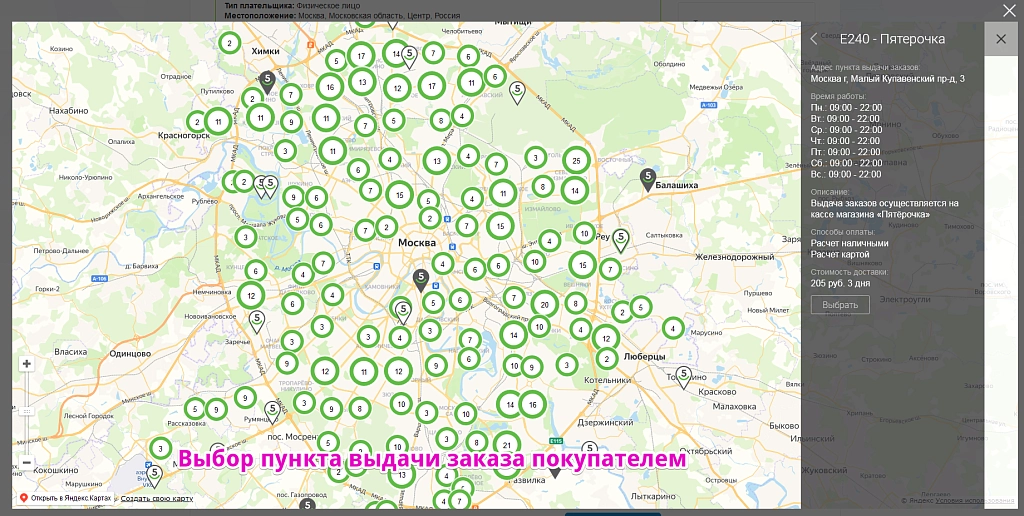Click cluster 4 above Марусино
Image resolution: width=1024 pixels, height=516 pixels.
pyautogui.click(x=673, y=329)
